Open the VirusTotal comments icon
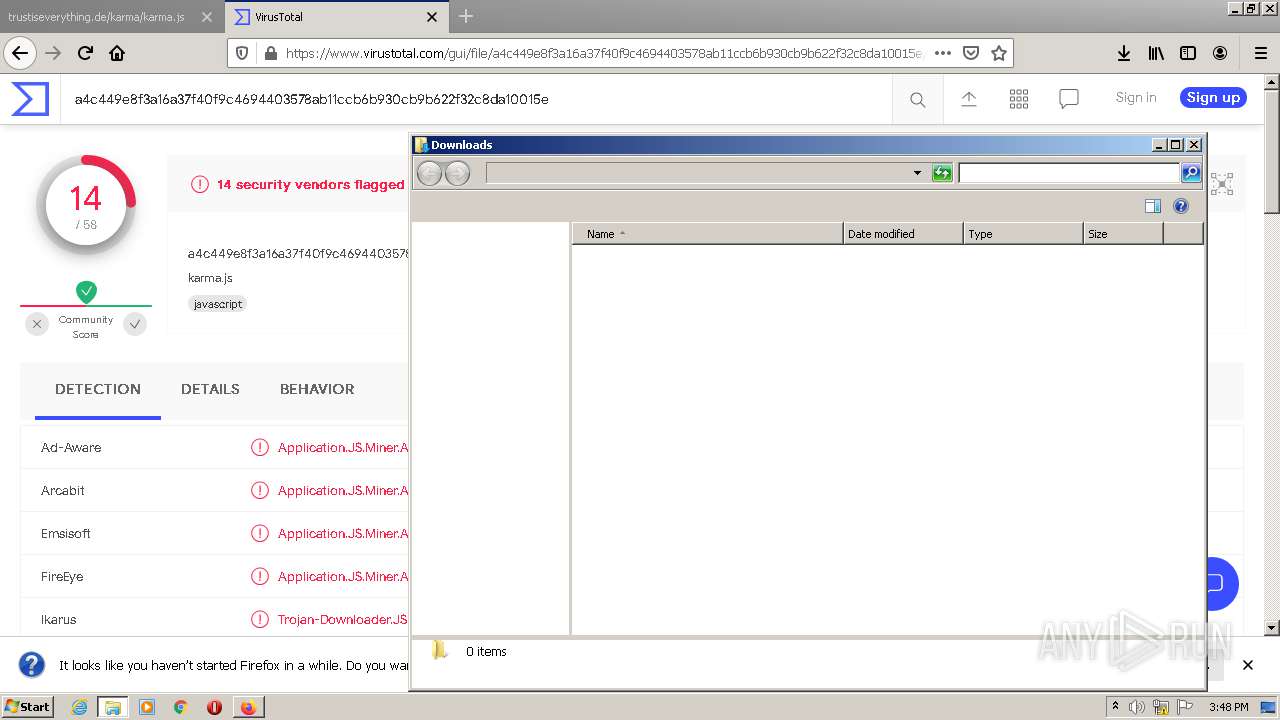Viewport: 1280px width, 720px height. coord(1069,98)
